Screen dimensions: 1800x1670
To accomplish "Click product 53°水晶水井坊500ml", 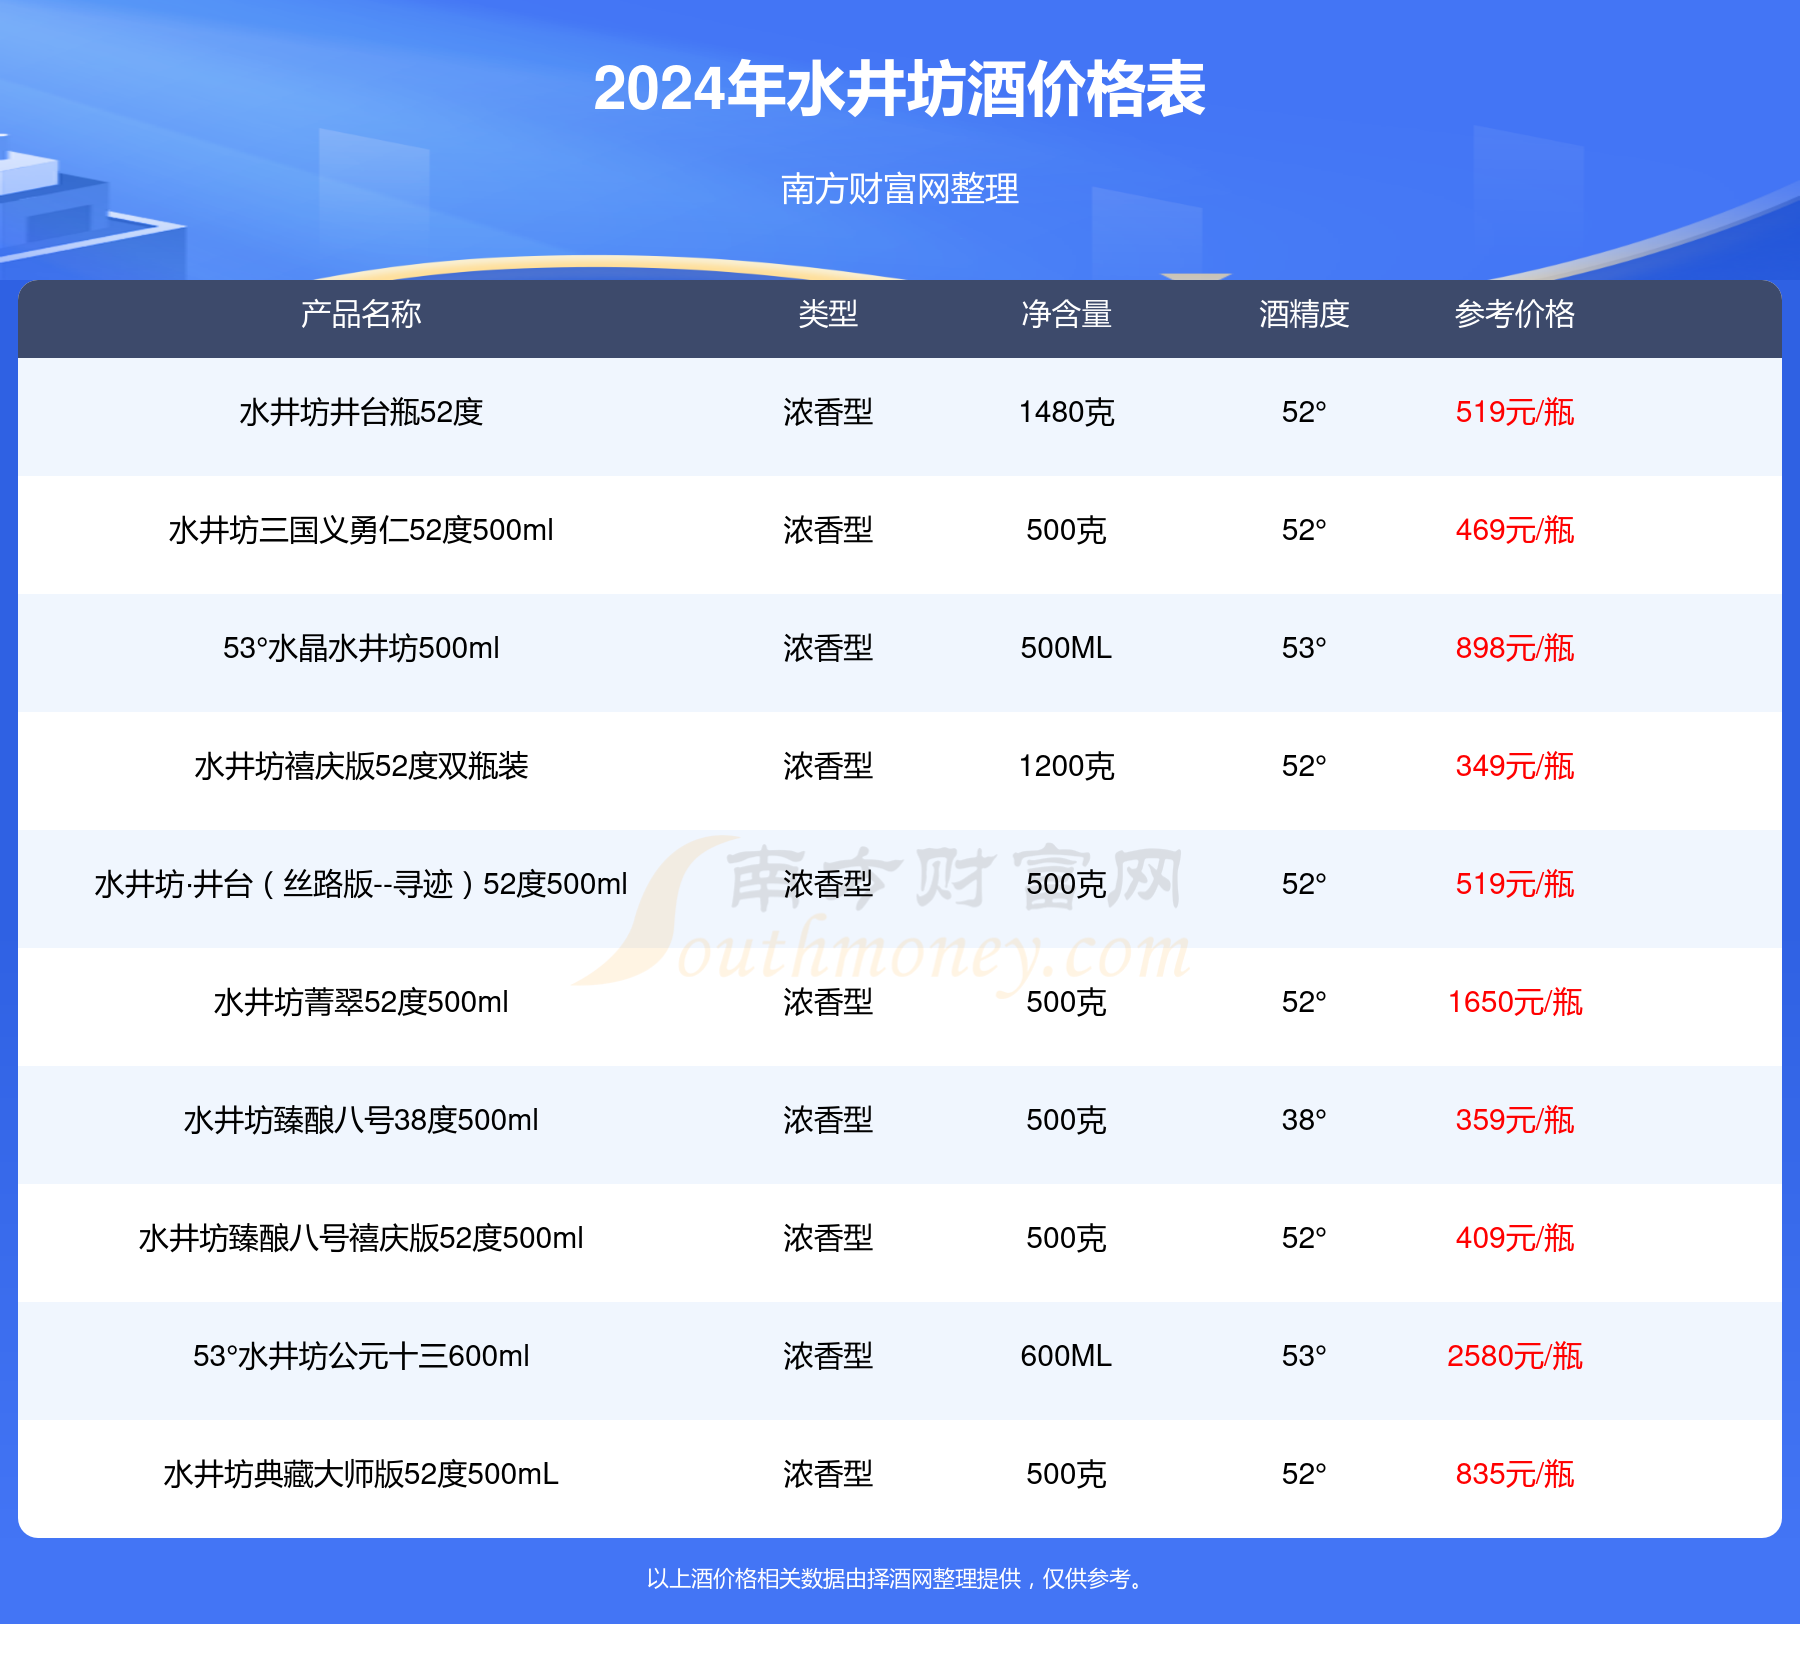I will pyautogui.click(x=361, y=648).
